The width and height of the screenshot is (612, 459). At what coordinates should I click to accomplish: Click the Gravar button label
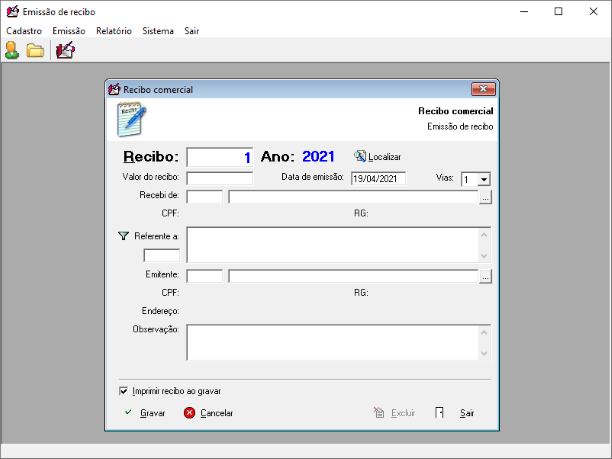tap(153, 413)
